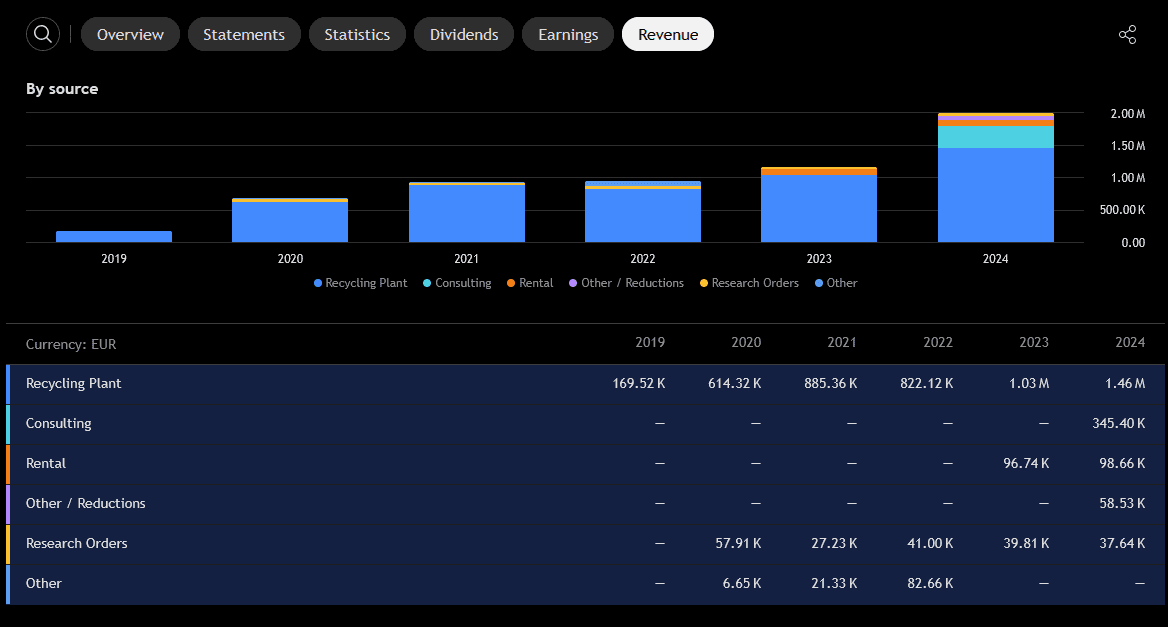Screen dimensions: 1168x627
Task: View the Earnings tab
Action: (x=568, y=34)
